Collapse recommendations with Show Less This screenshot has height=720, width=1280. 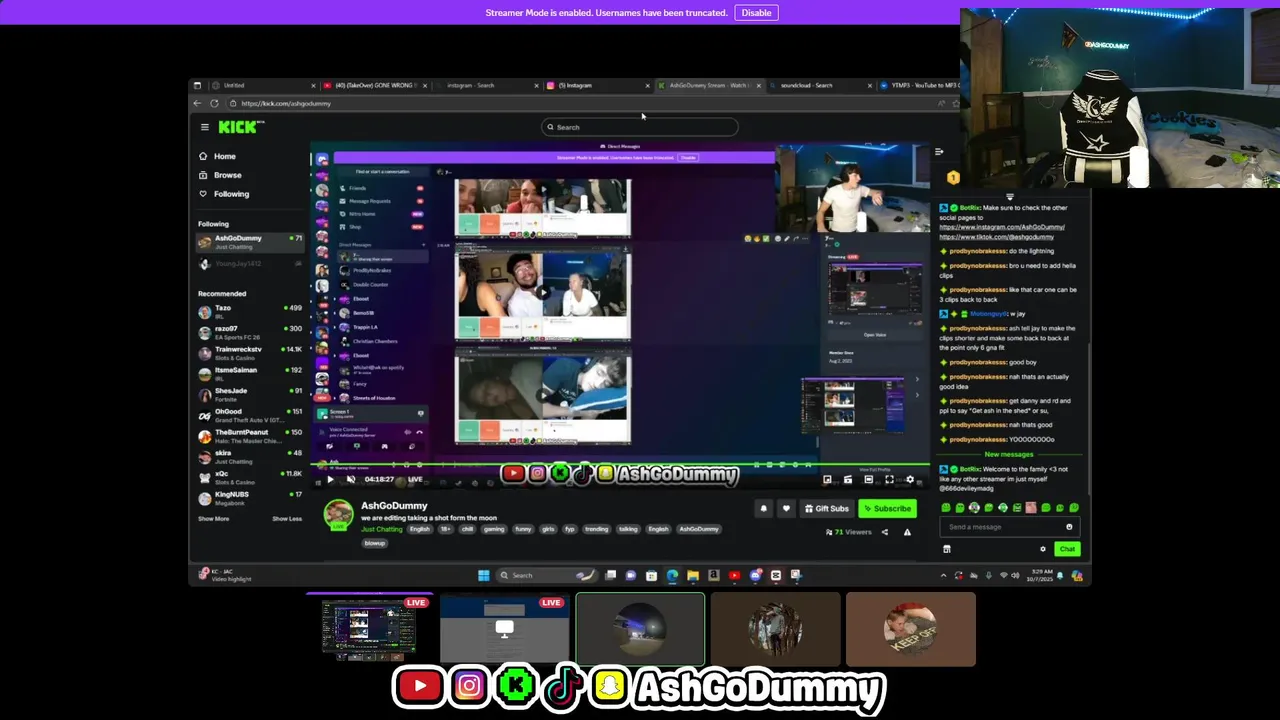[287, 519]
